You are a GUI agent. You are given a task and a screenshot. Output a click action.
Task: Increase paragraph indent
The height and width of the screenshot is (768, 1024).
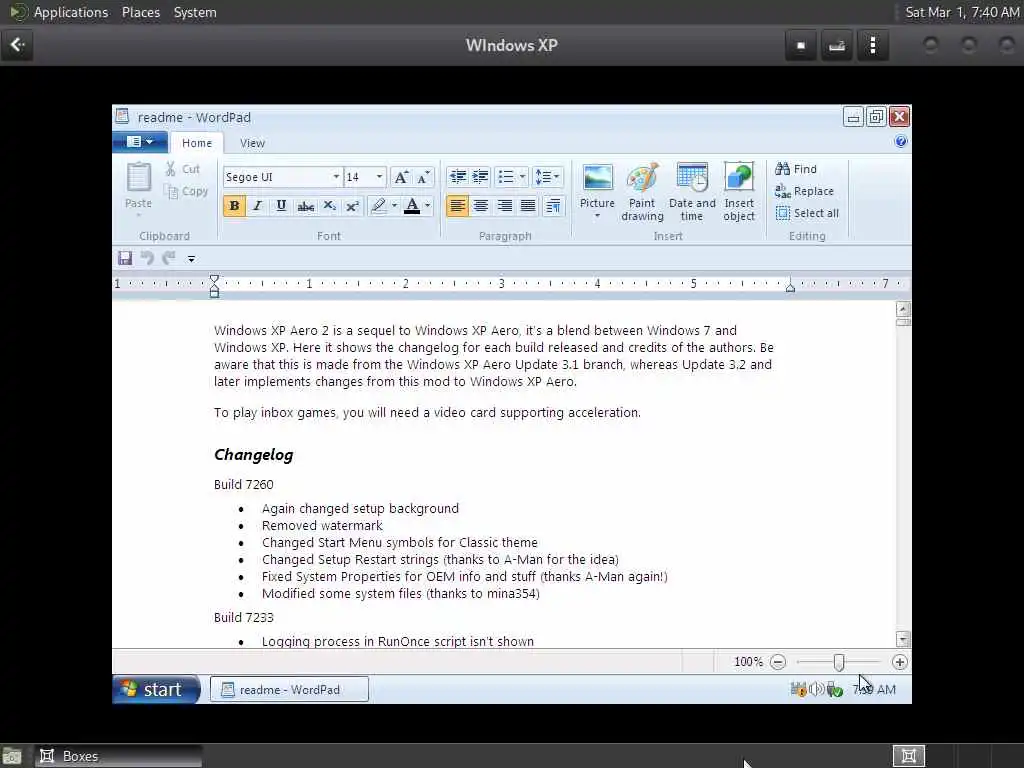(481, 176)
